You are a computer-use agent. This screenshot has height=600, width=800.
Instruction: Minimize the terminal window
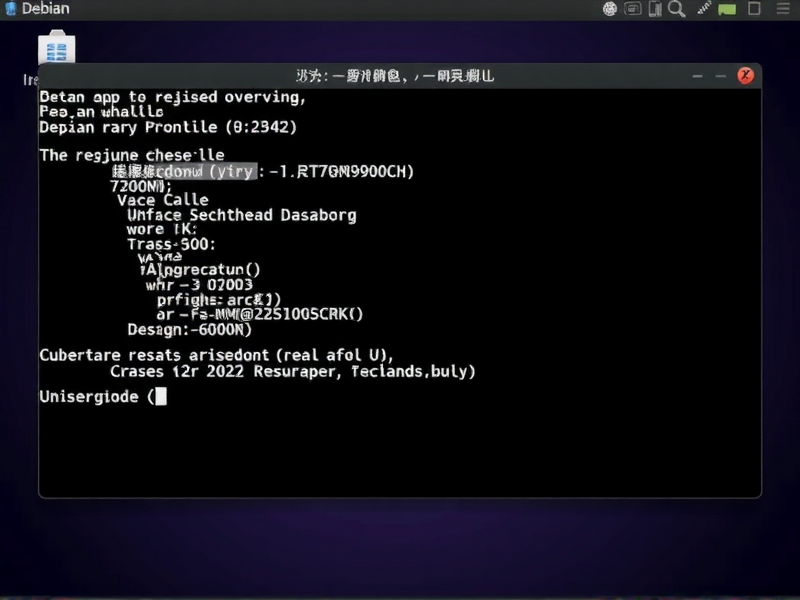(697, 75)
